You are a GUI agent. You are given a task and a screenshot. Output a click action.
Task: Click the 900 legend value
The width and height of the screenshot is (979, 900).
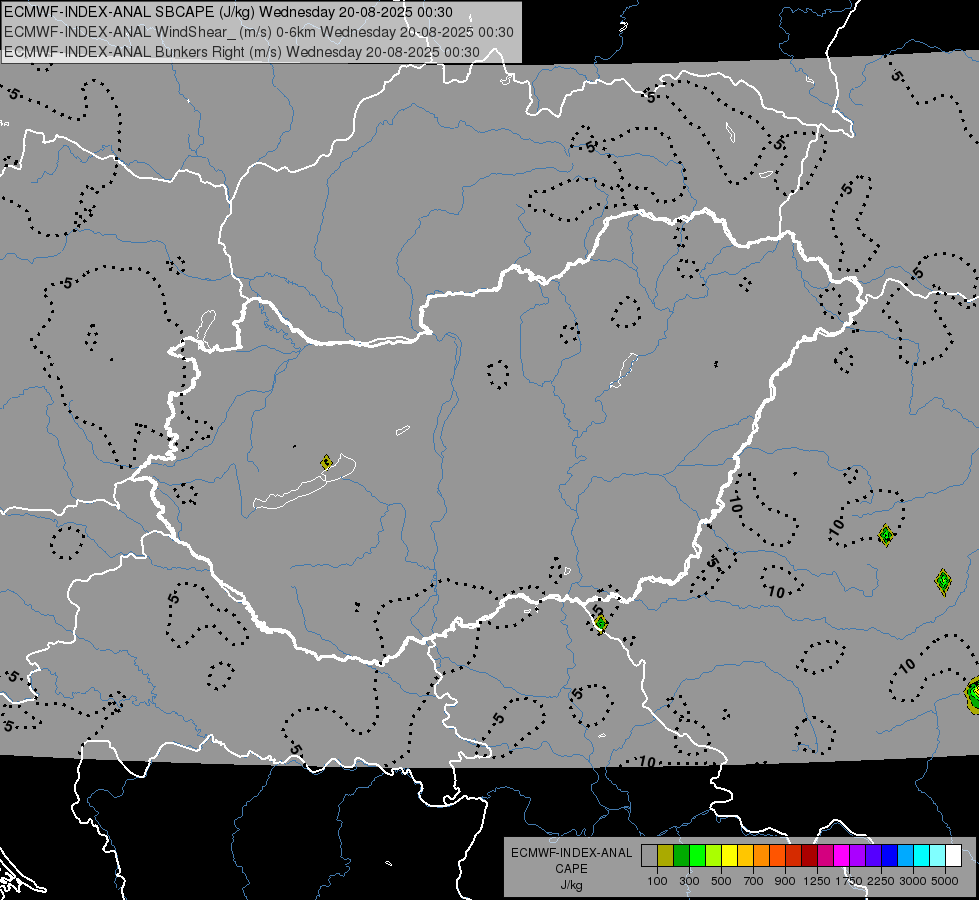coord(785,881)
